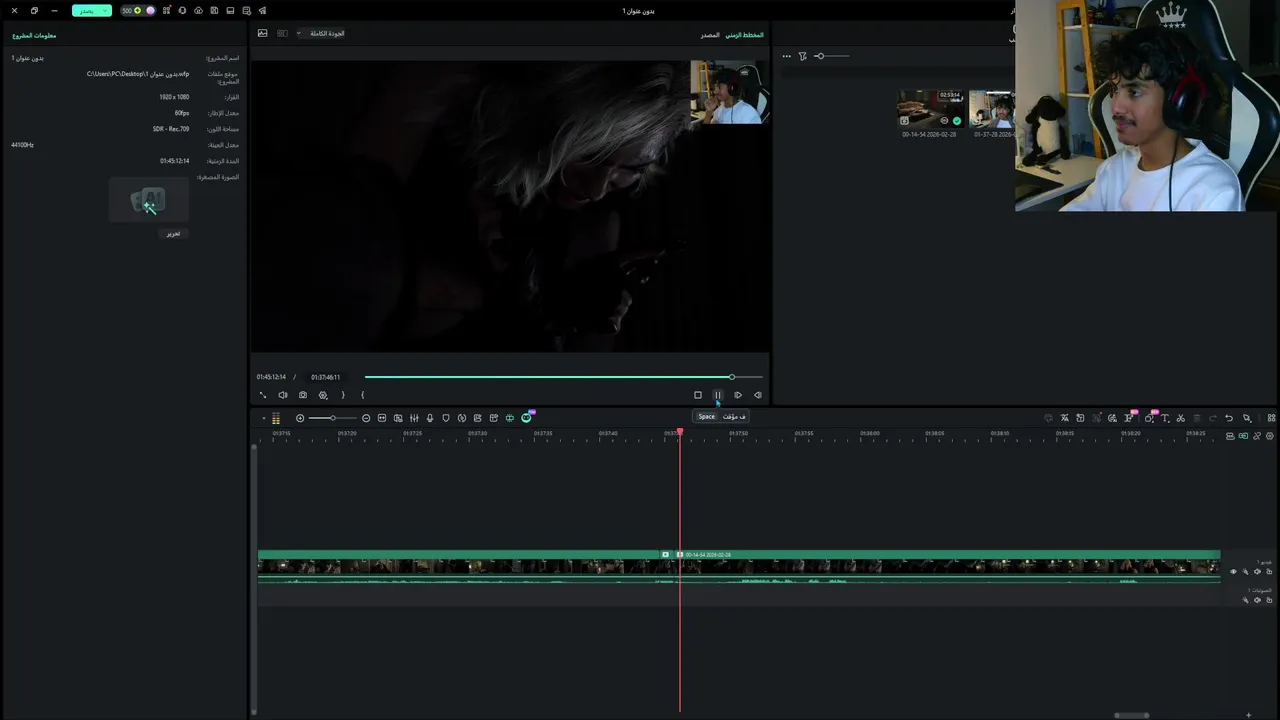
Task: Step forward with the play-frame button
Action: coord(738,395)
